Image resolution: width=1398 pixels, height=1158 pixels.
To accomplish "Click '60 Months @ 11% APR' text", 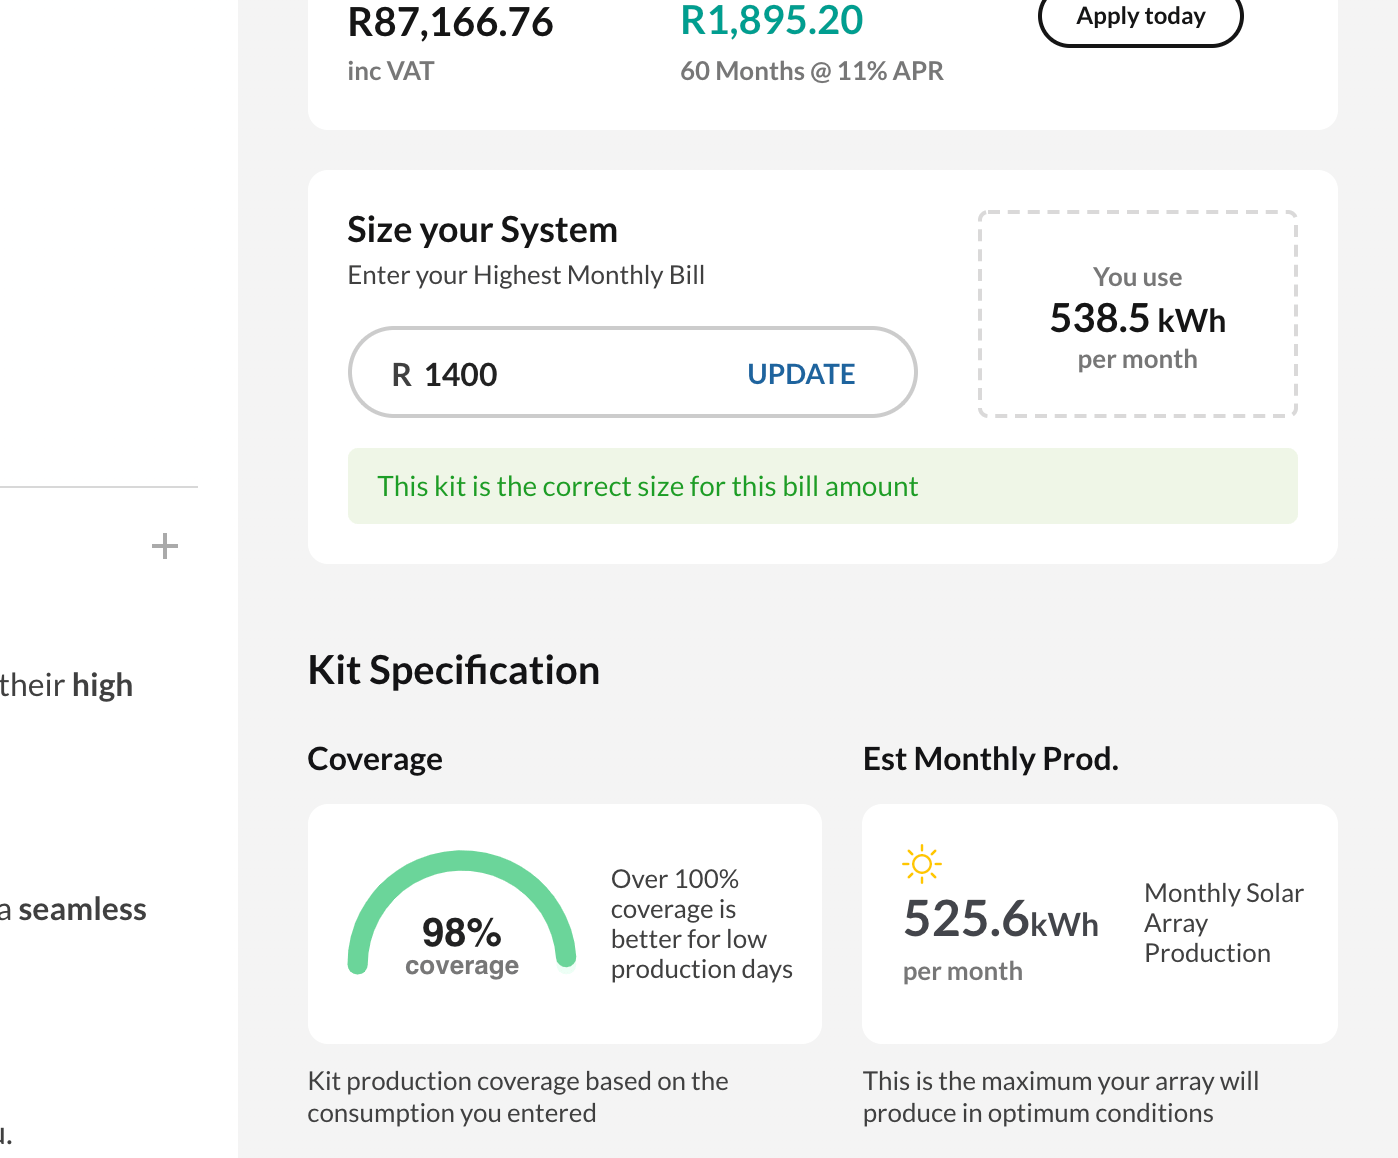I will 811,71.
